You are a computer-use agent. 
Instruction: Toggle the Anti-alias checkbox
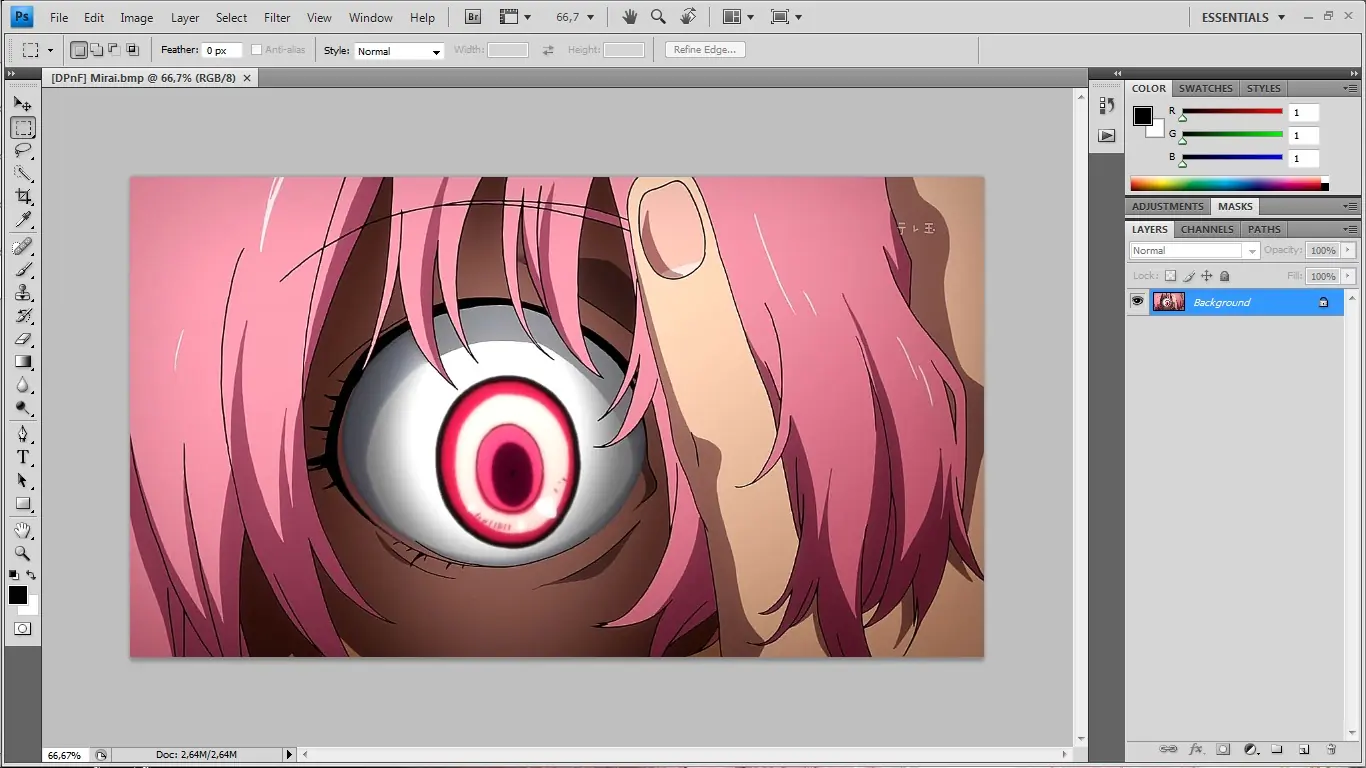point(256,50)
